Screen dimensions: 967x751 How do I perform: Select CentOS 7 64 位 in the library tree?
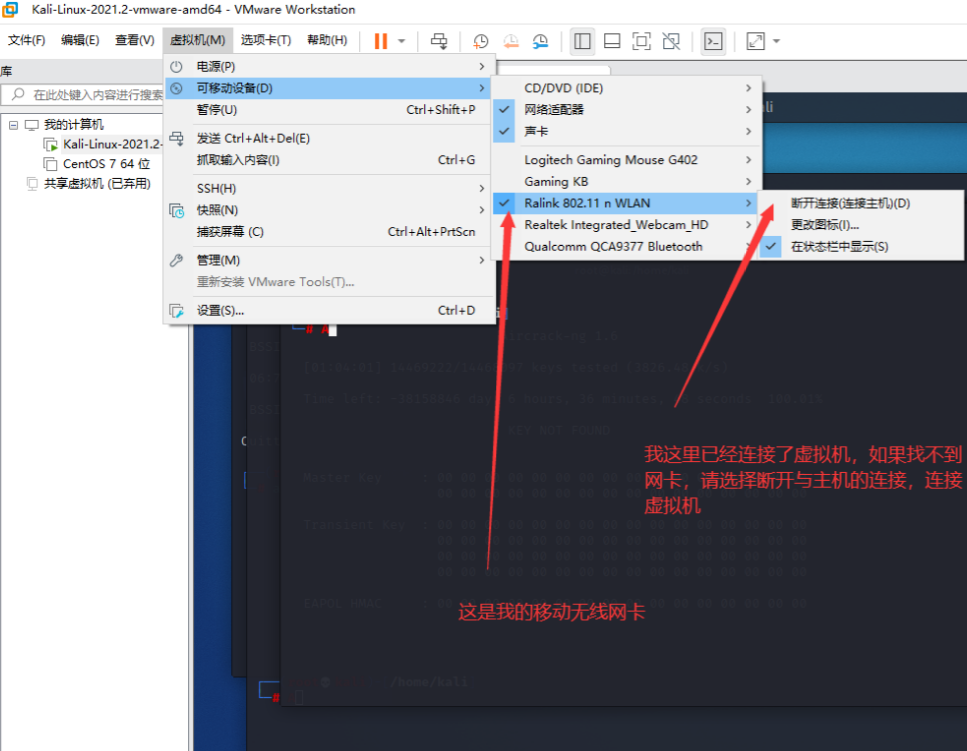(x=106, y=164)
